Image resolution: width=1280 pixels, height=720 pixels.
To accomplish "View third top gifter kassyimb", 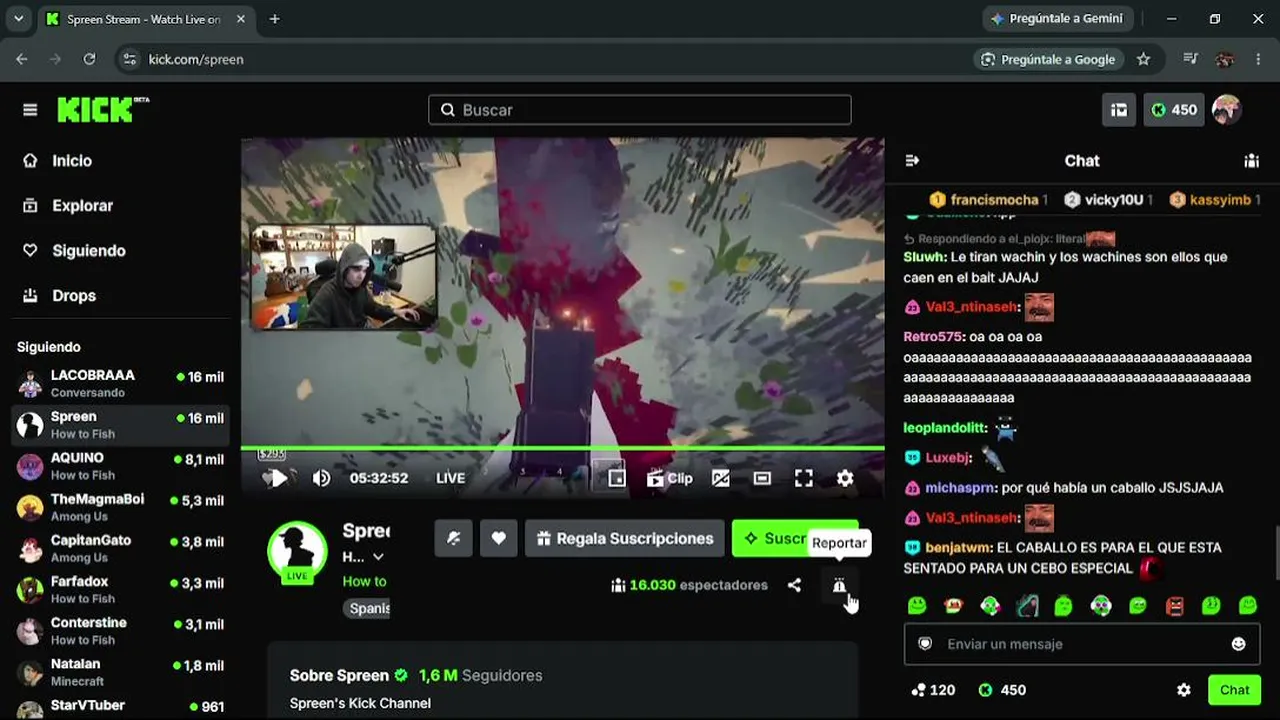I will pos(1215,200).
